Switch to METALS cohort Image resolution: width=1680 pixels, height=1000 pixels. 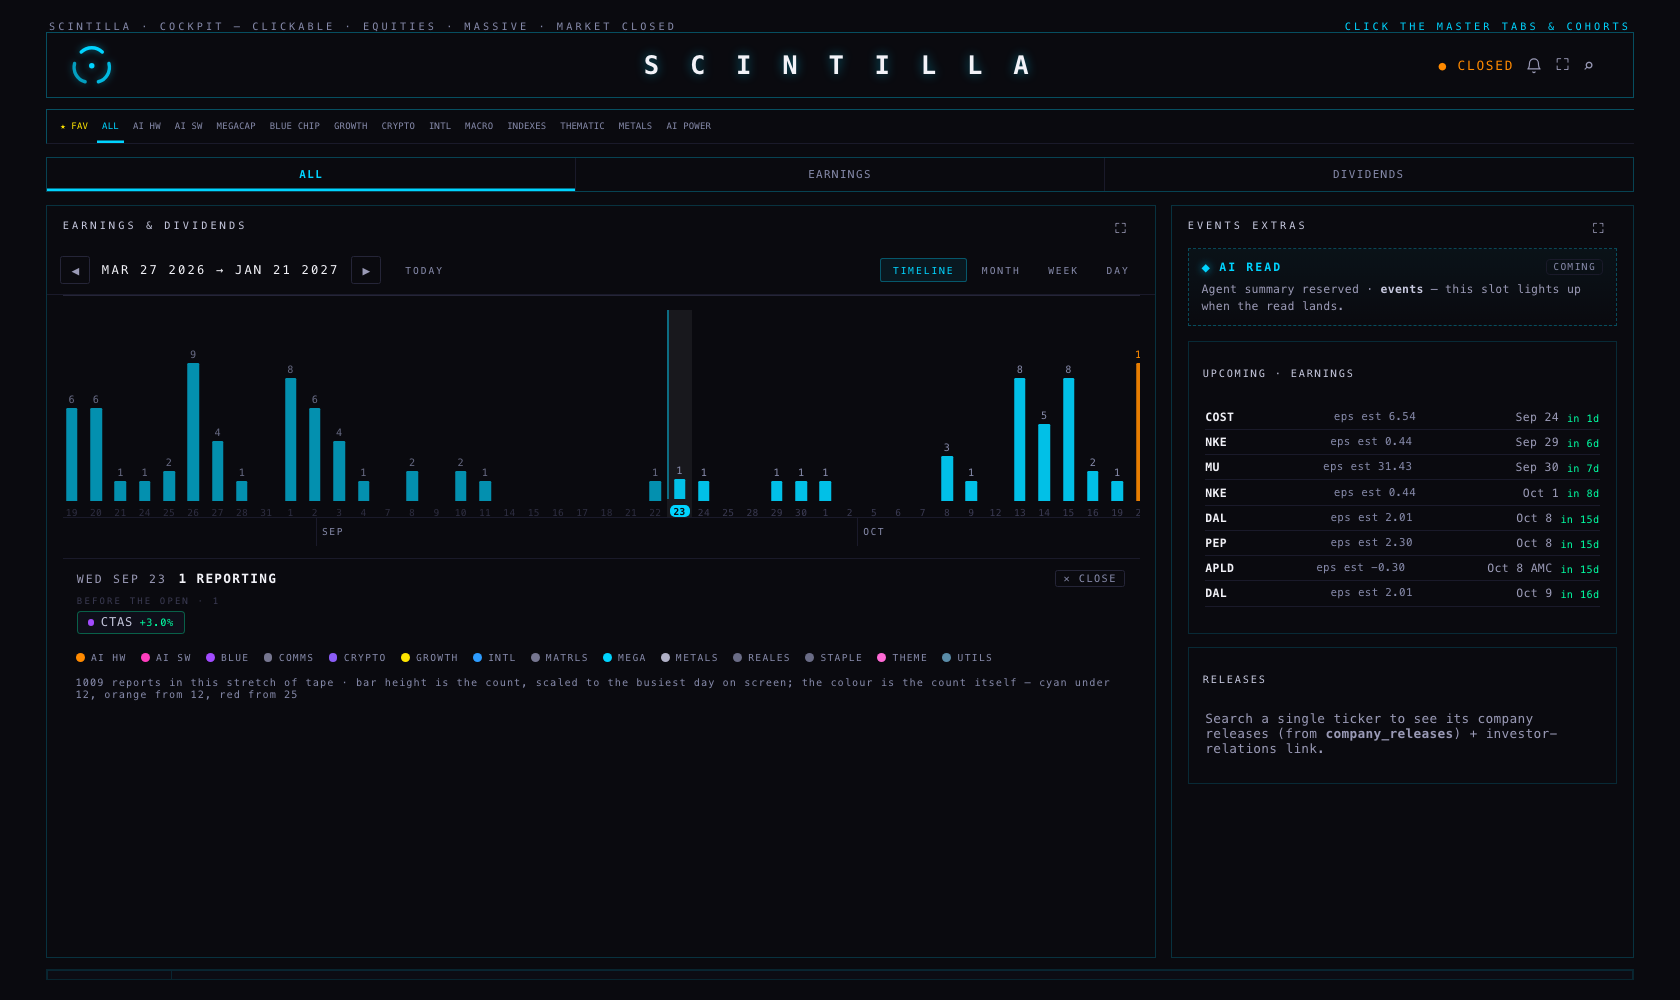[x=635, y=126]
